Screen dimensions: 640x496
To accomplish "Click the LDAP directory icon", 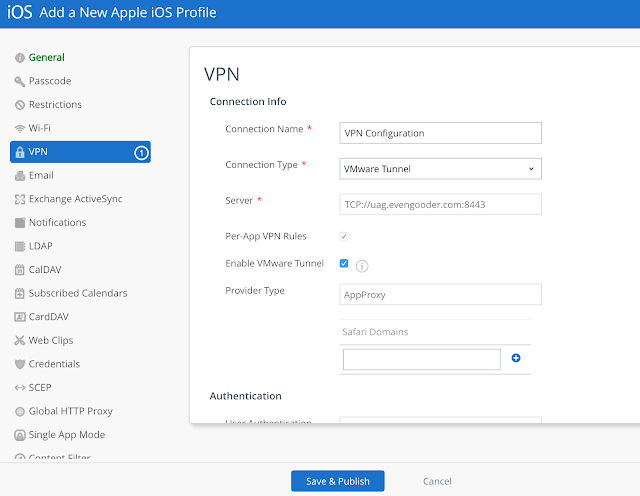I will tap(20, 247).
